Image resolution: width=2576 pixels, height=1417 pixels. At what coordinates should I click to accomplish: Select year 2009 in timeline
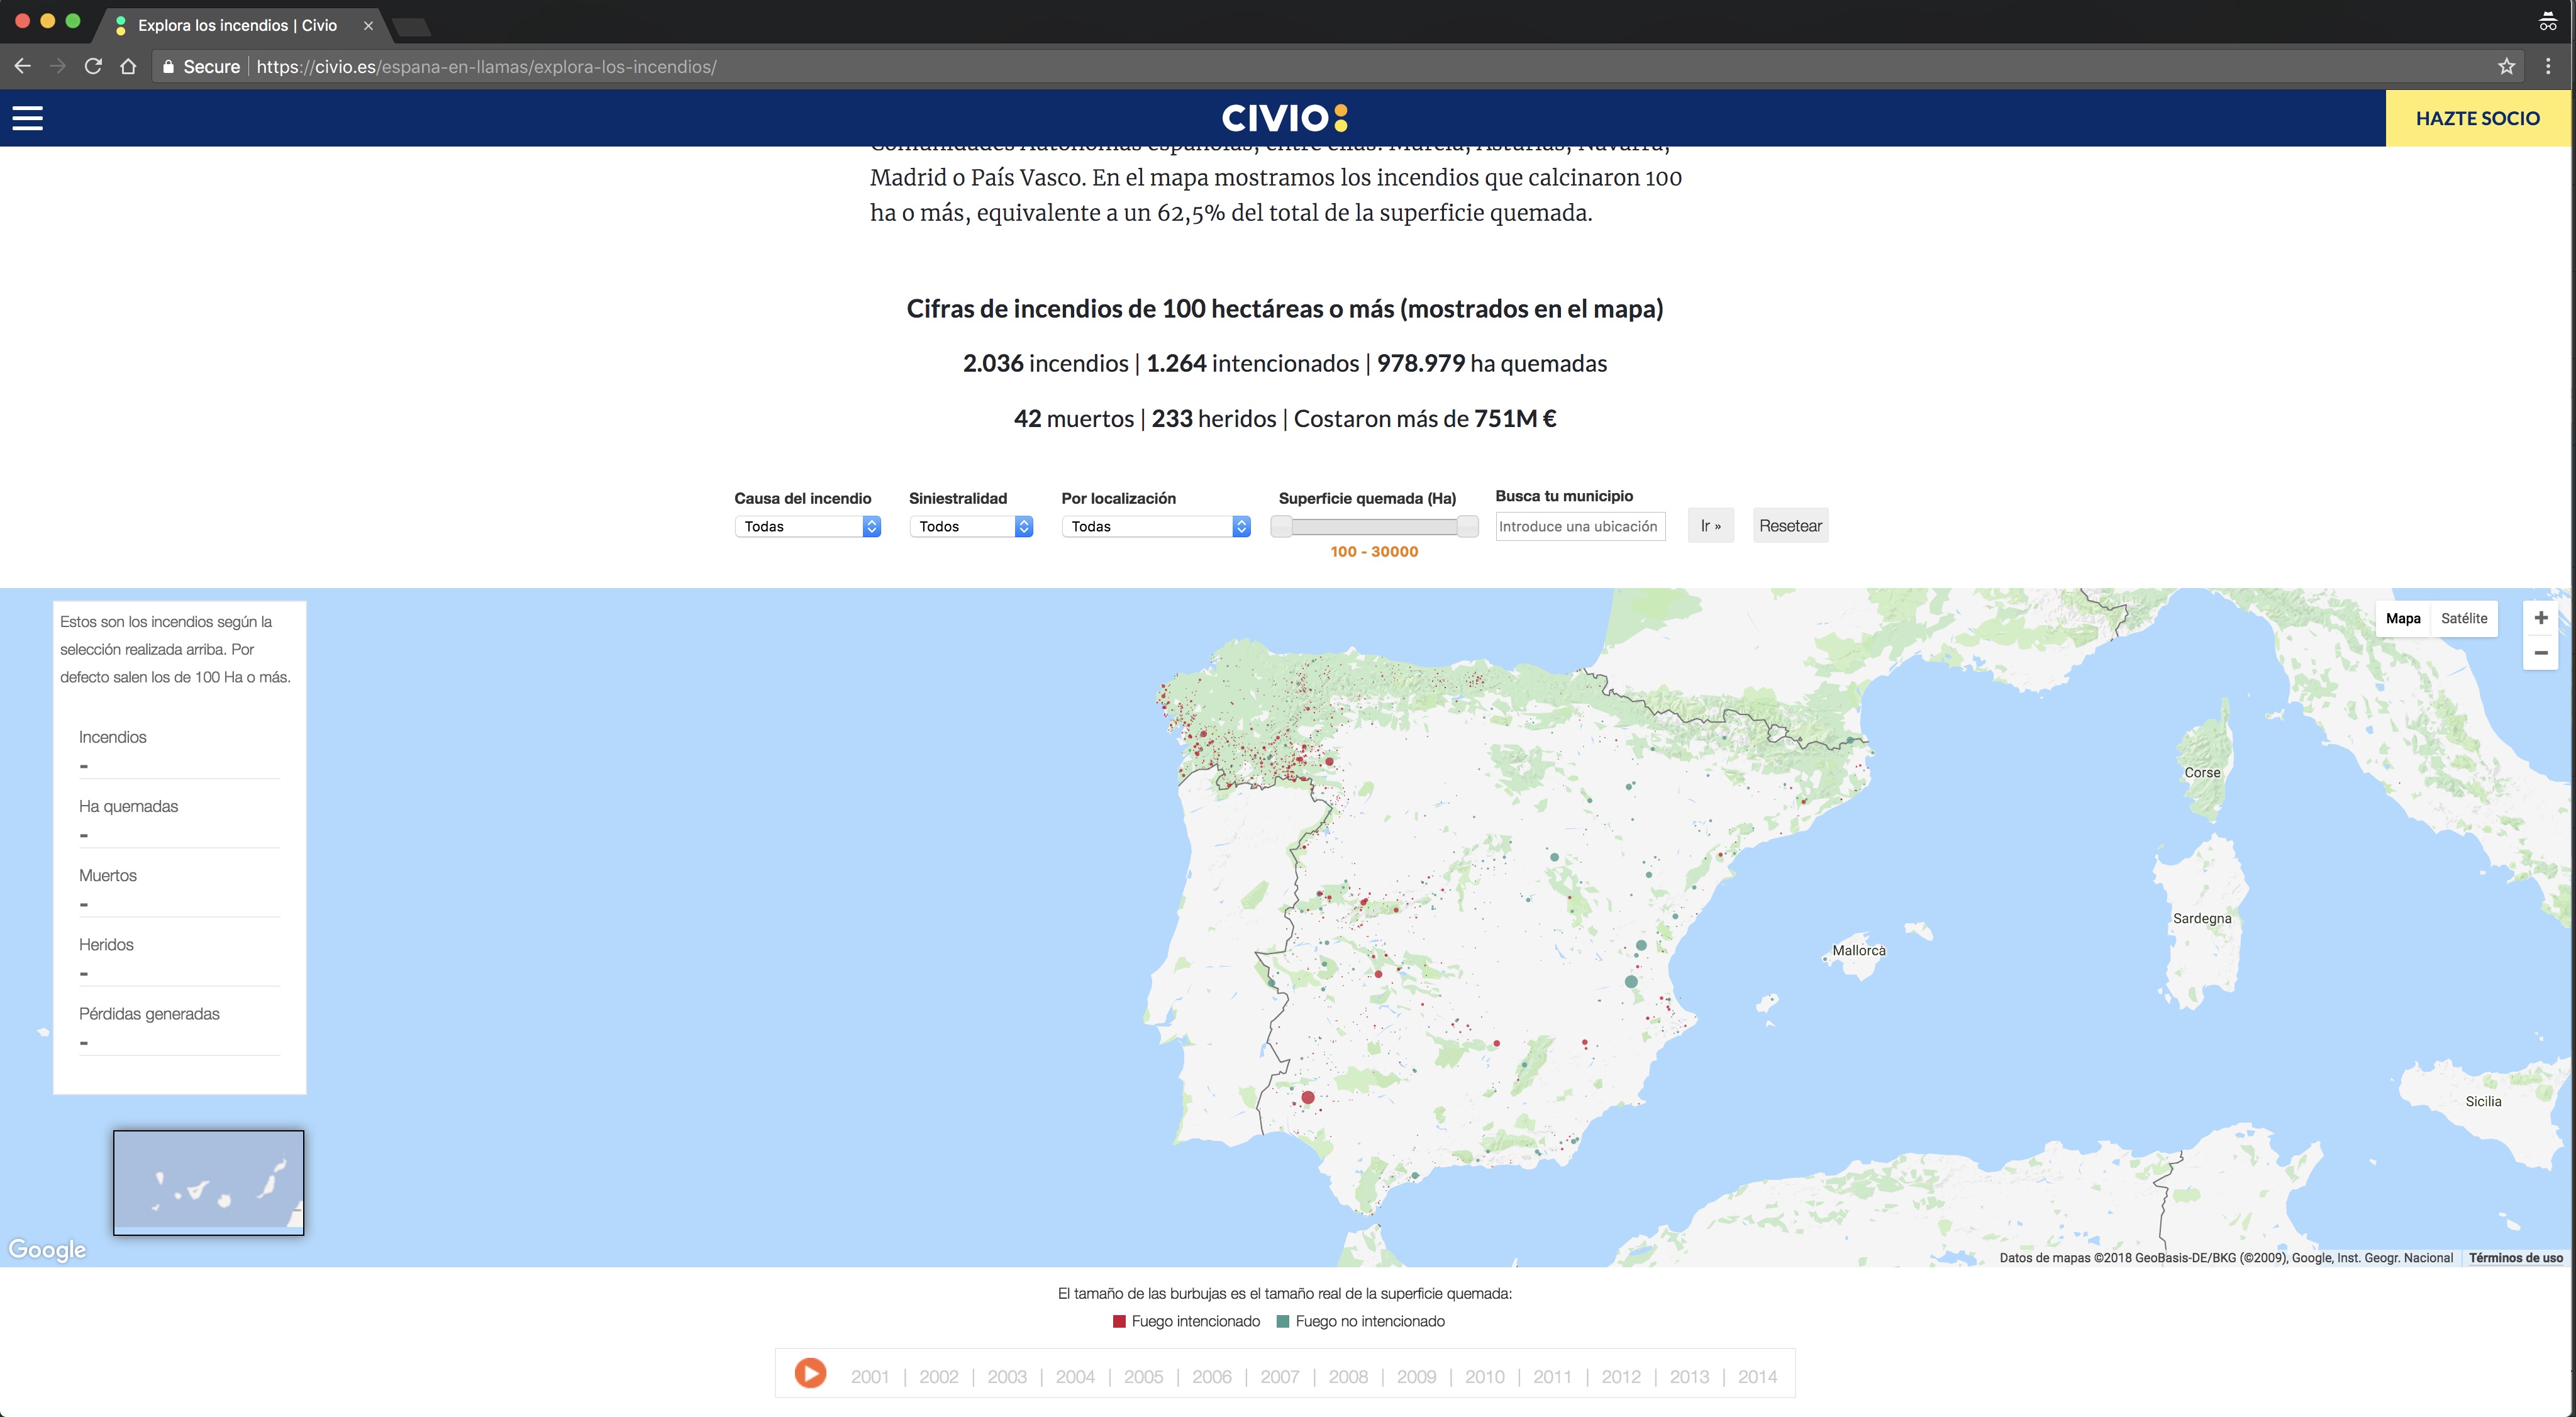point(1416,1377)
